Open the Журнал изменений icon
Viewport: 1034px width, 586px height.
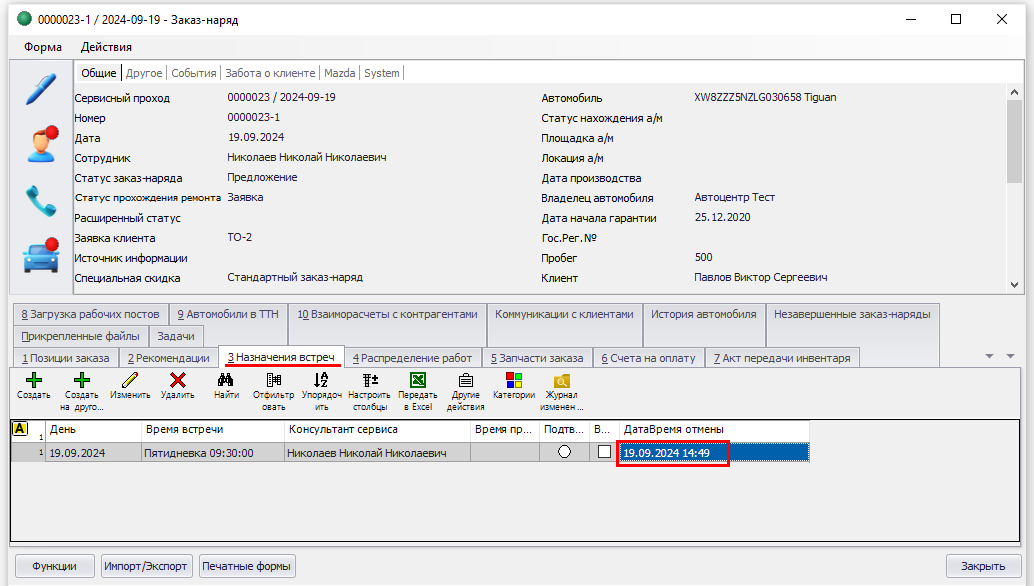pos(562,381)
